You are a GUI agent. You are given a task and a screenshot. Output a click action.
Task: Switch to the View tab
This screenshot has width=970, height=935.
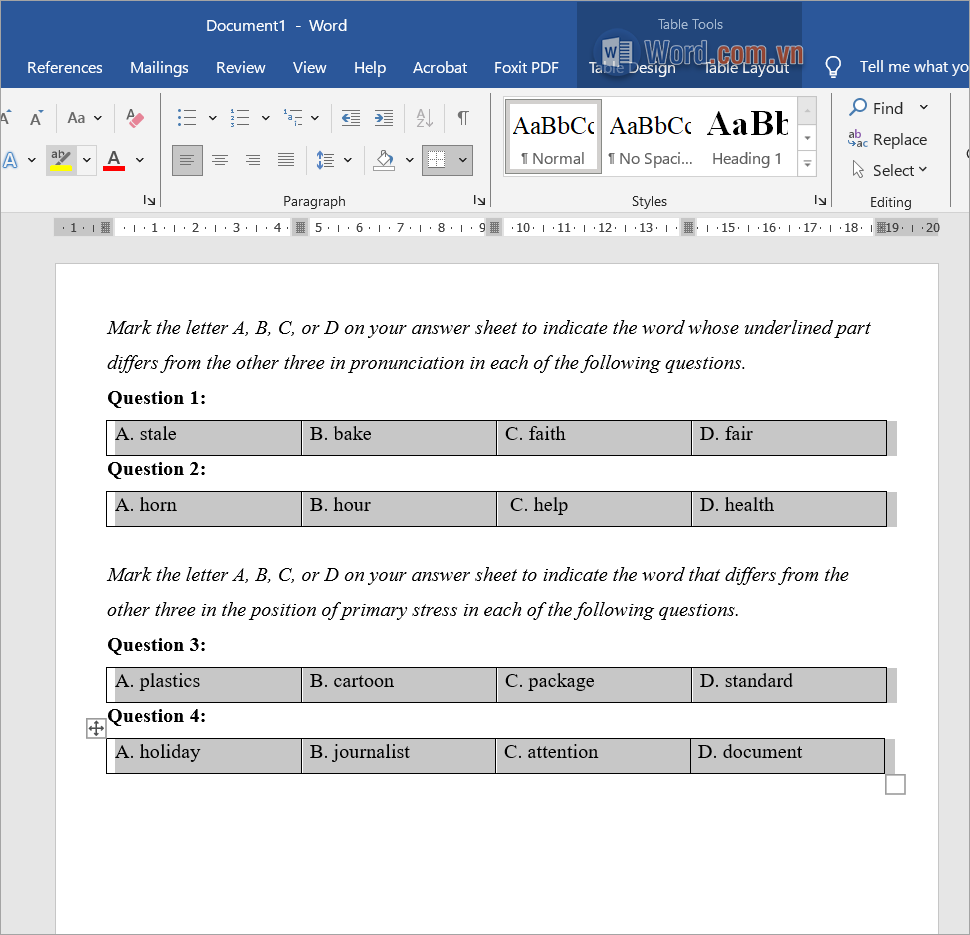tap(309, 67)
